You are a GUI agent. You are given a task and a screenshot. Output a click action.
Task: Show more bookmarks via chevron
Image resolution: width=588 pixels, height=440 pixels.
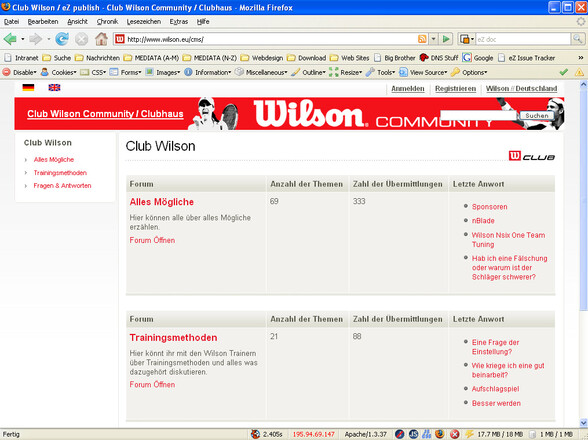(x=581, y=57)
